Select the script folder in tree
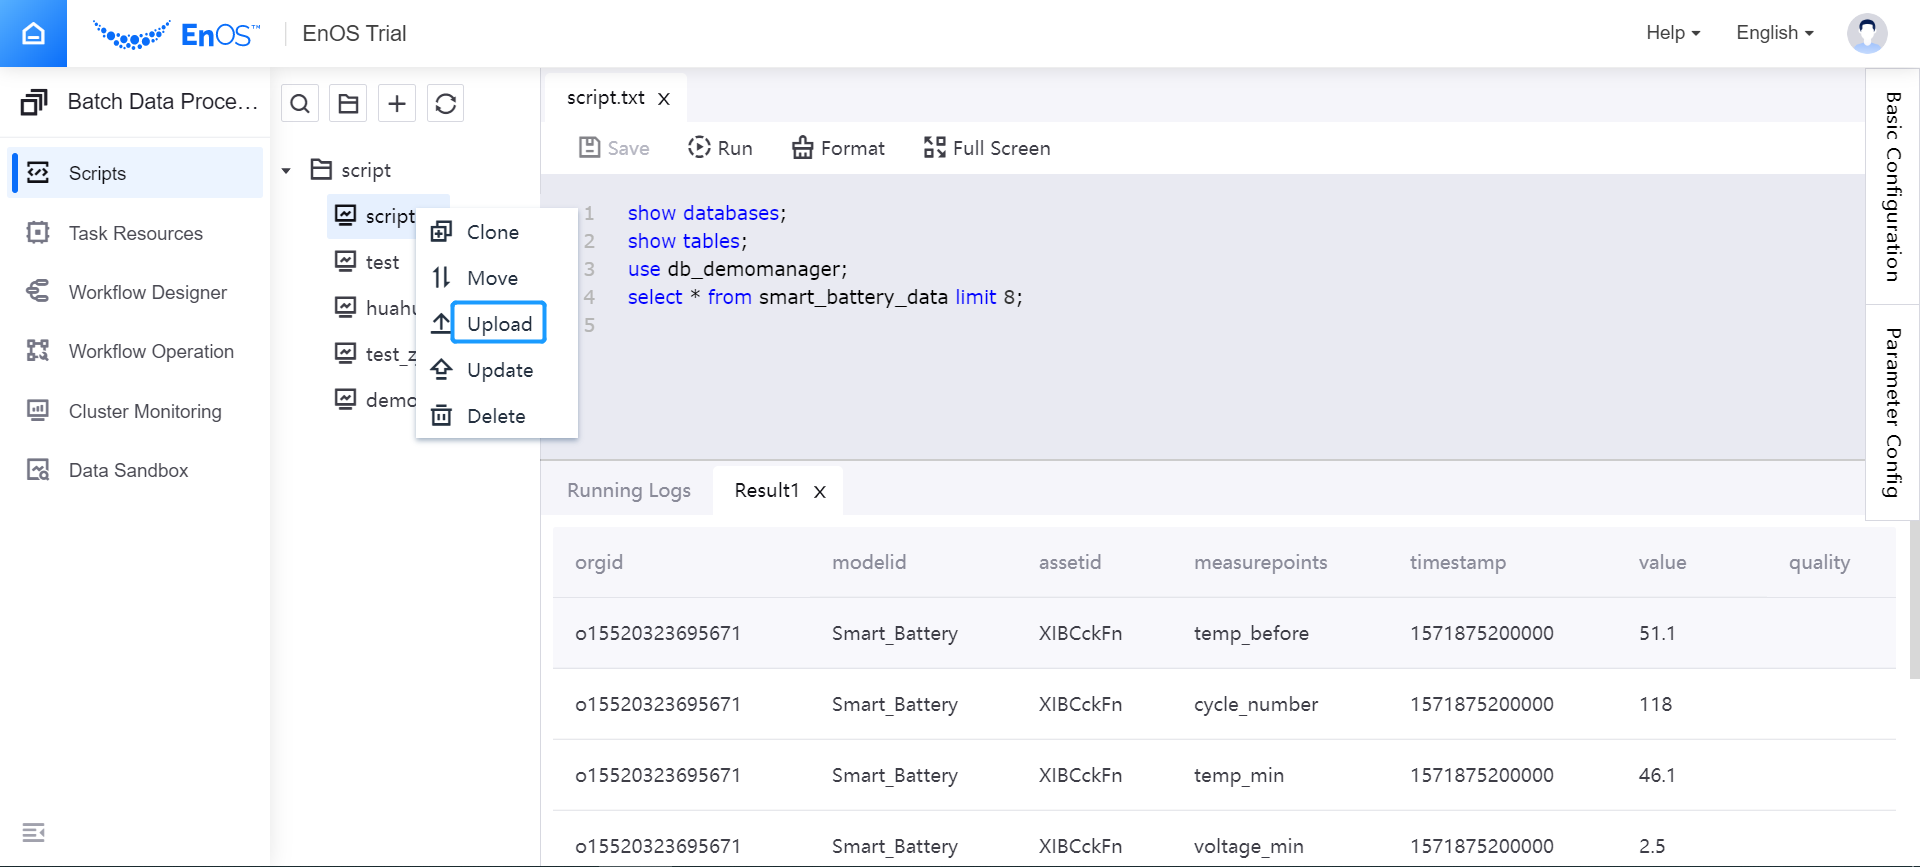Viewport: 1920px width, 867px height. click(x=366, y=170)
